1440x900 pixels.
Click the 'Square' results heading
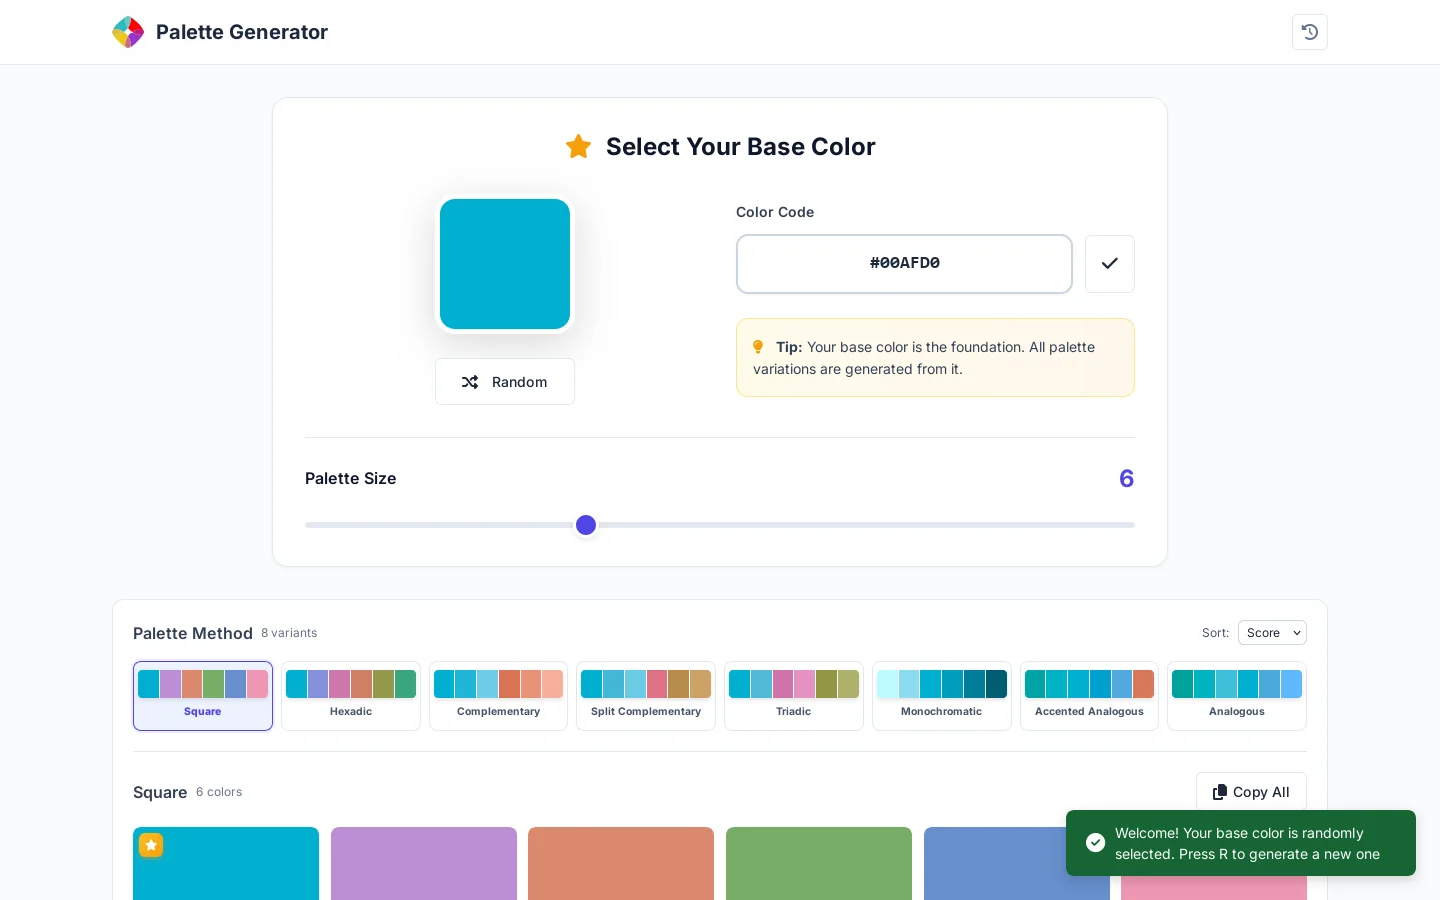[x=160, y=792]
